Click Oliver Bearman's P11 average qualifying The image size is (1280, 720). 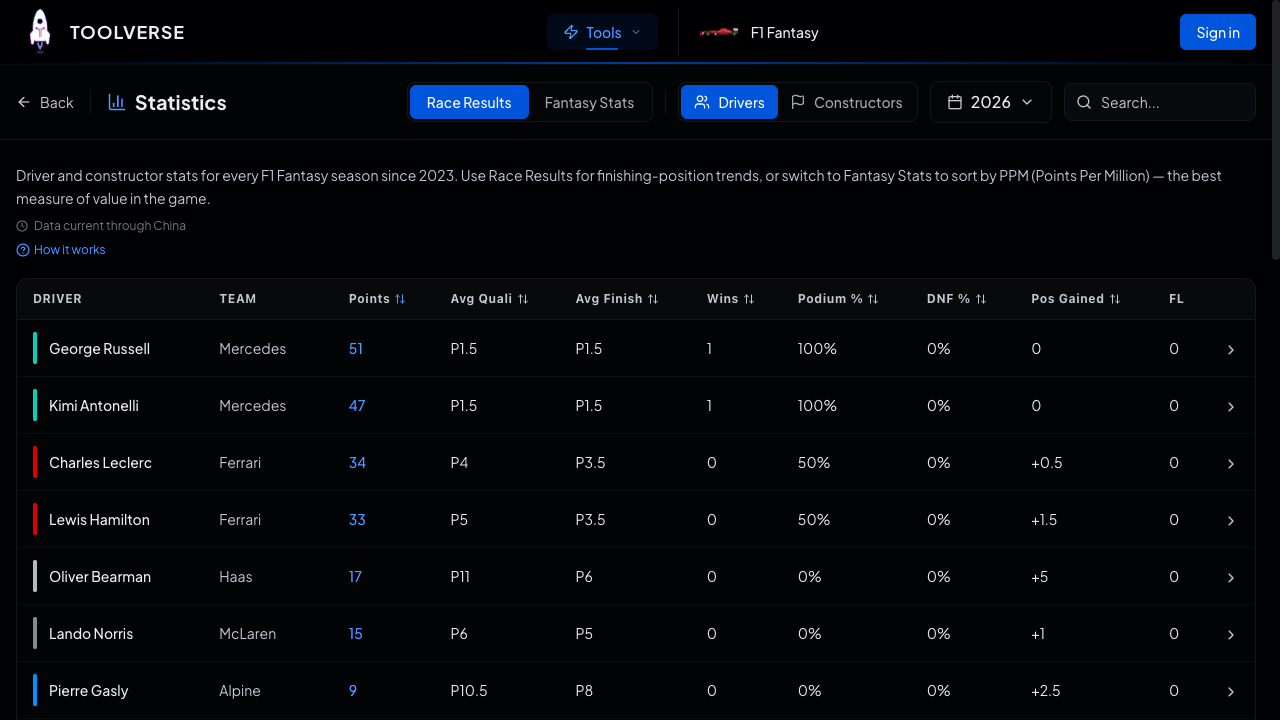(459, 577)
